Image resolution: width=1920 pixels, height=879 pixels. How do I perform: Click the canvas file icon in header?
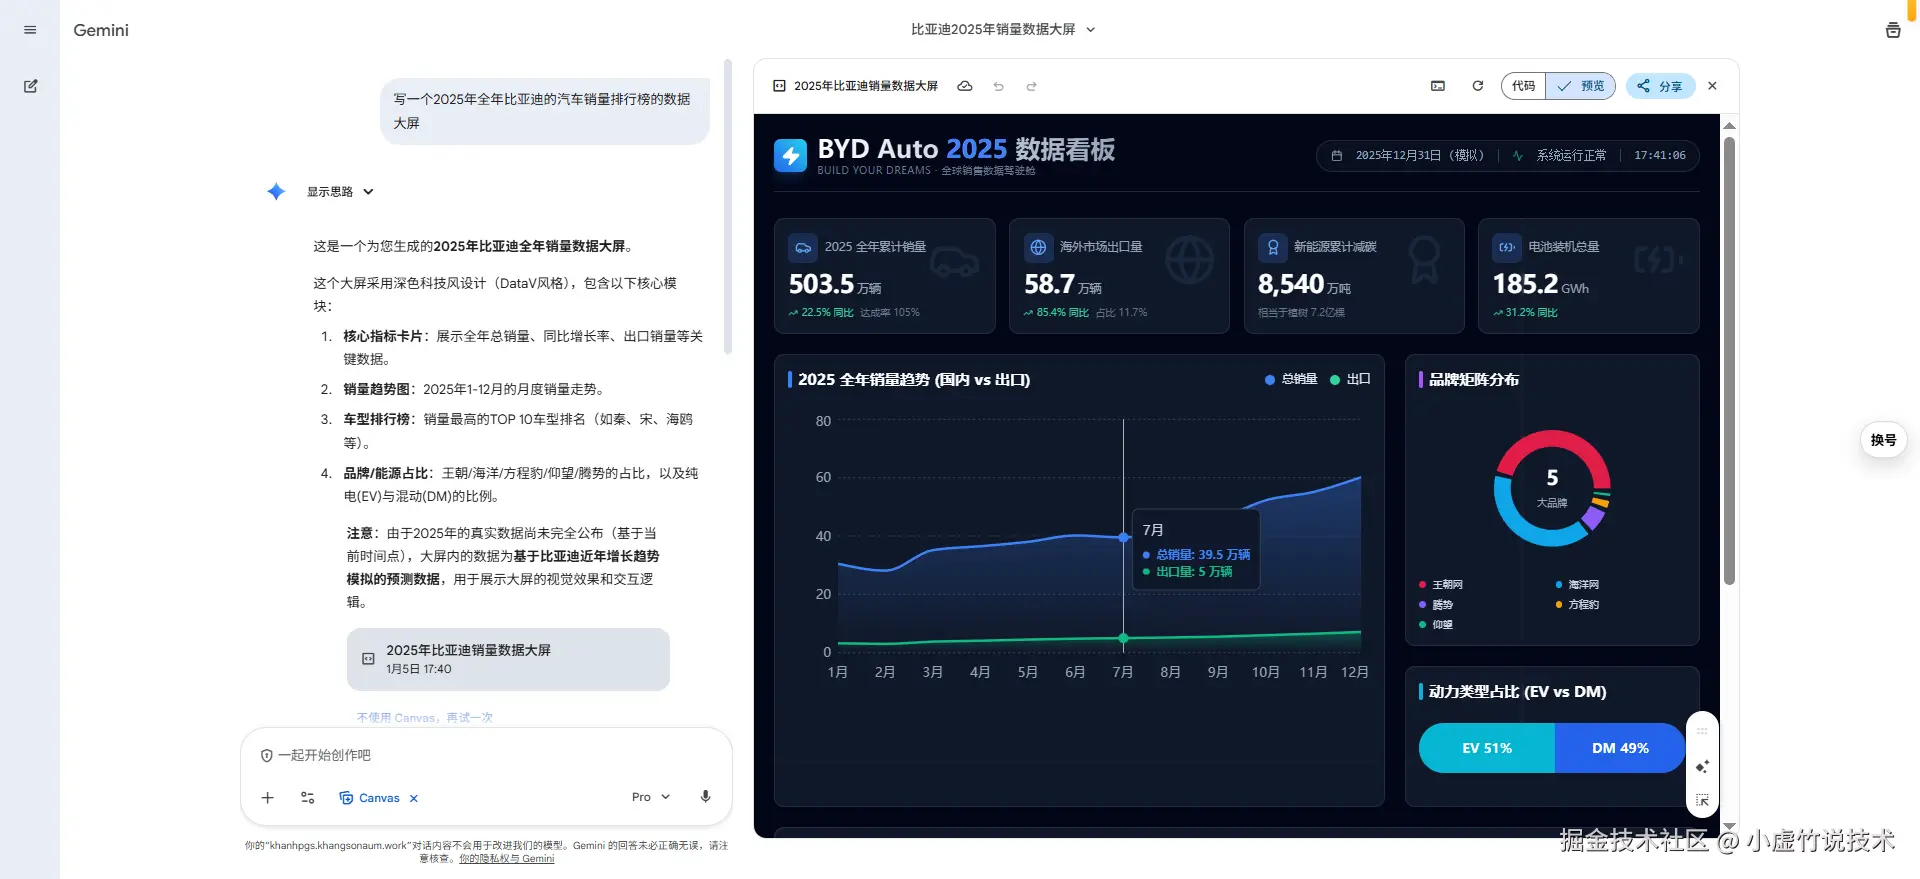(x=779, y=86)
